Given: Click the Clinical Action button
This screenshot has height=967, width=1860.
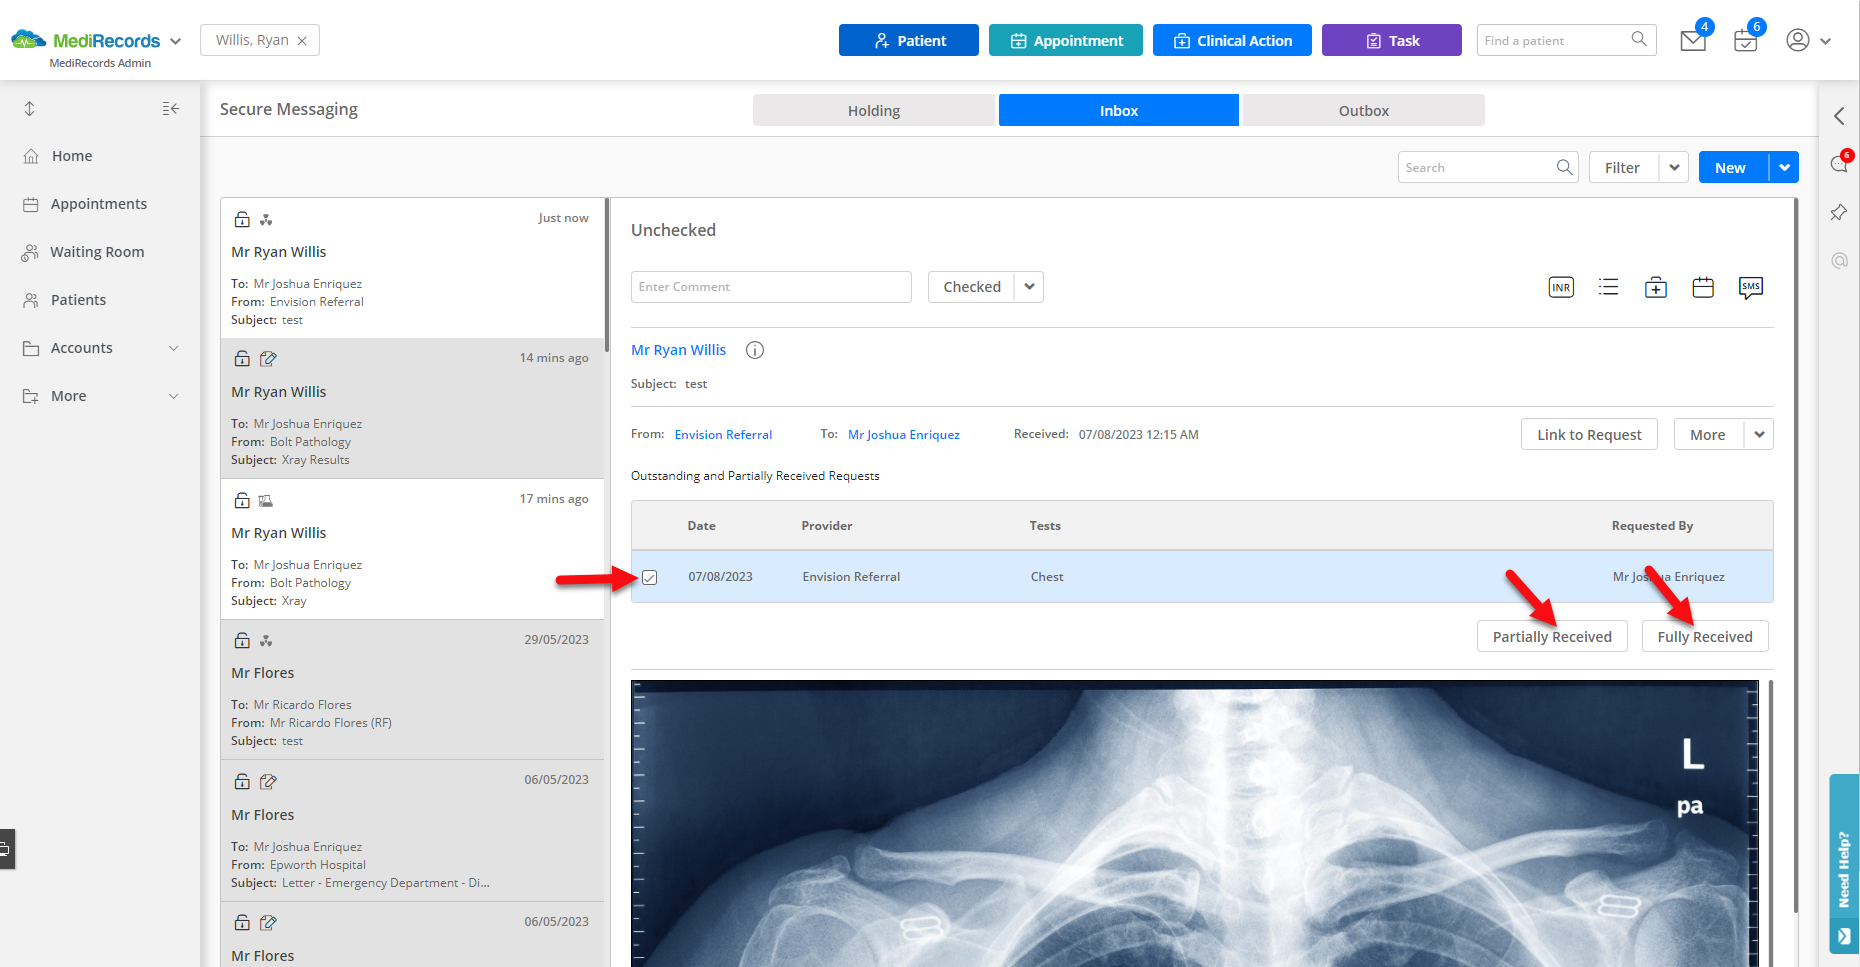Looking at the screenshot, I should point(1232,40).
